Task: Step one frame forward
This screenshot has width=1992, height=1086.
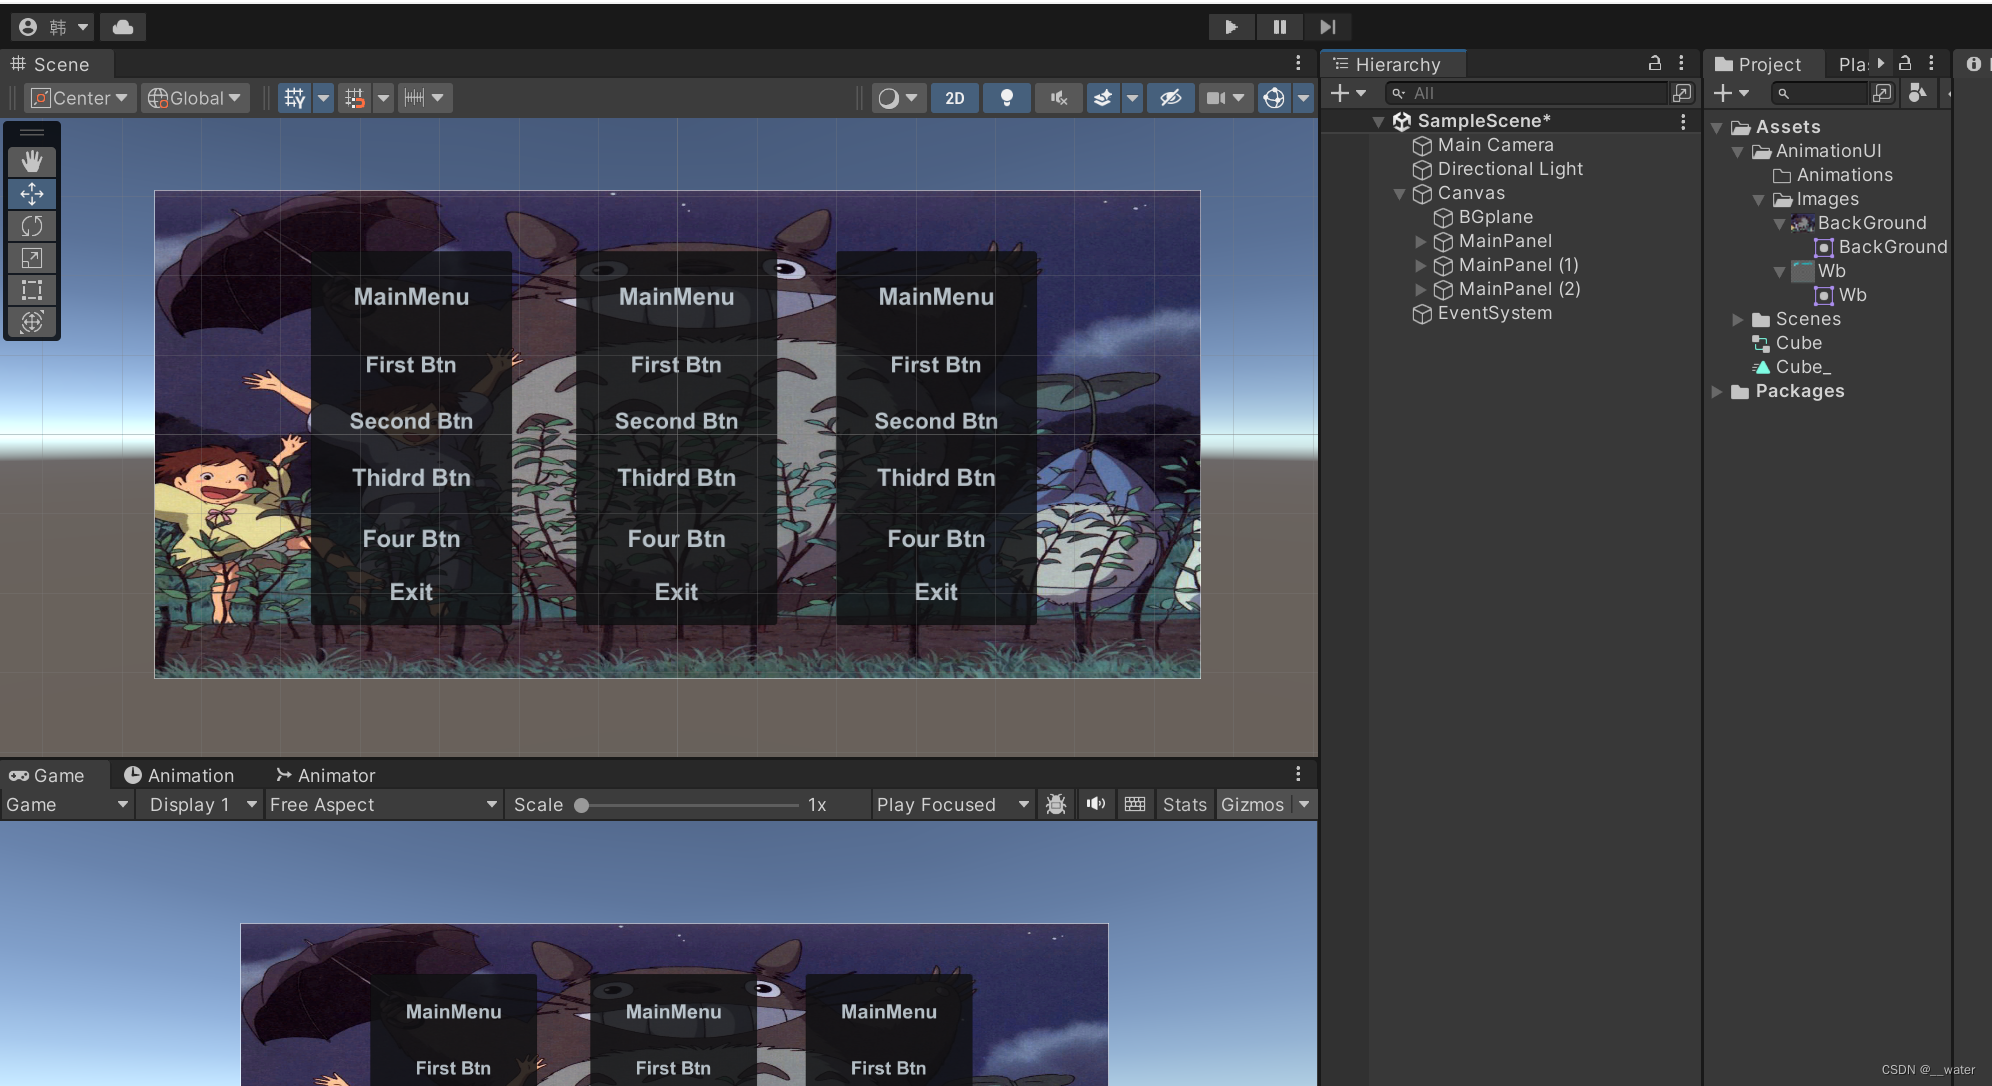Action: tap(1327, 27)
